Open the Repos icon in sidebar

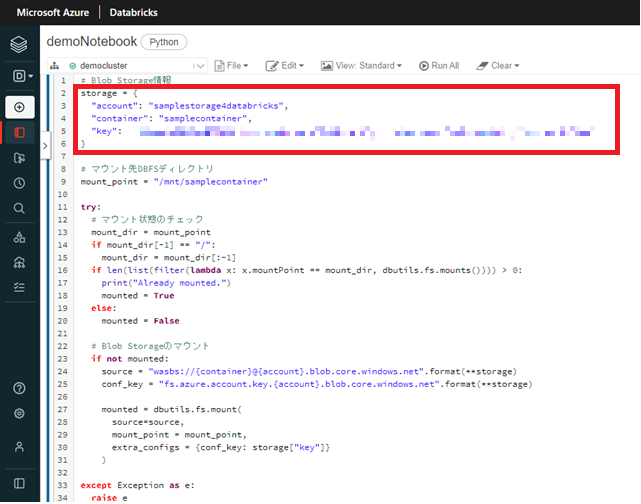[x=19, y=158]
